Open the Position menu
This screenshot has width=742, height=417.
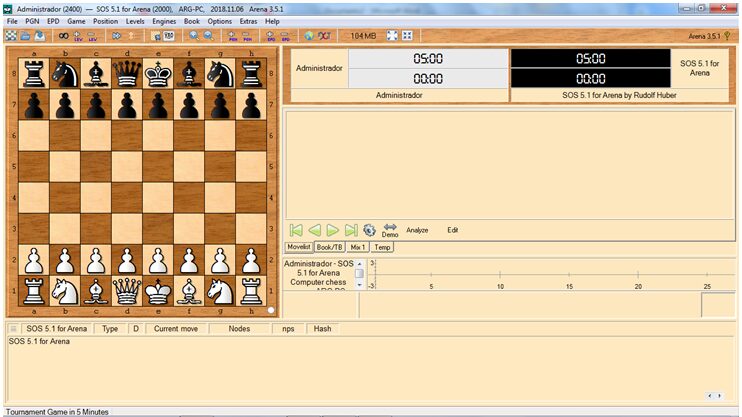[x=105, y=21]
